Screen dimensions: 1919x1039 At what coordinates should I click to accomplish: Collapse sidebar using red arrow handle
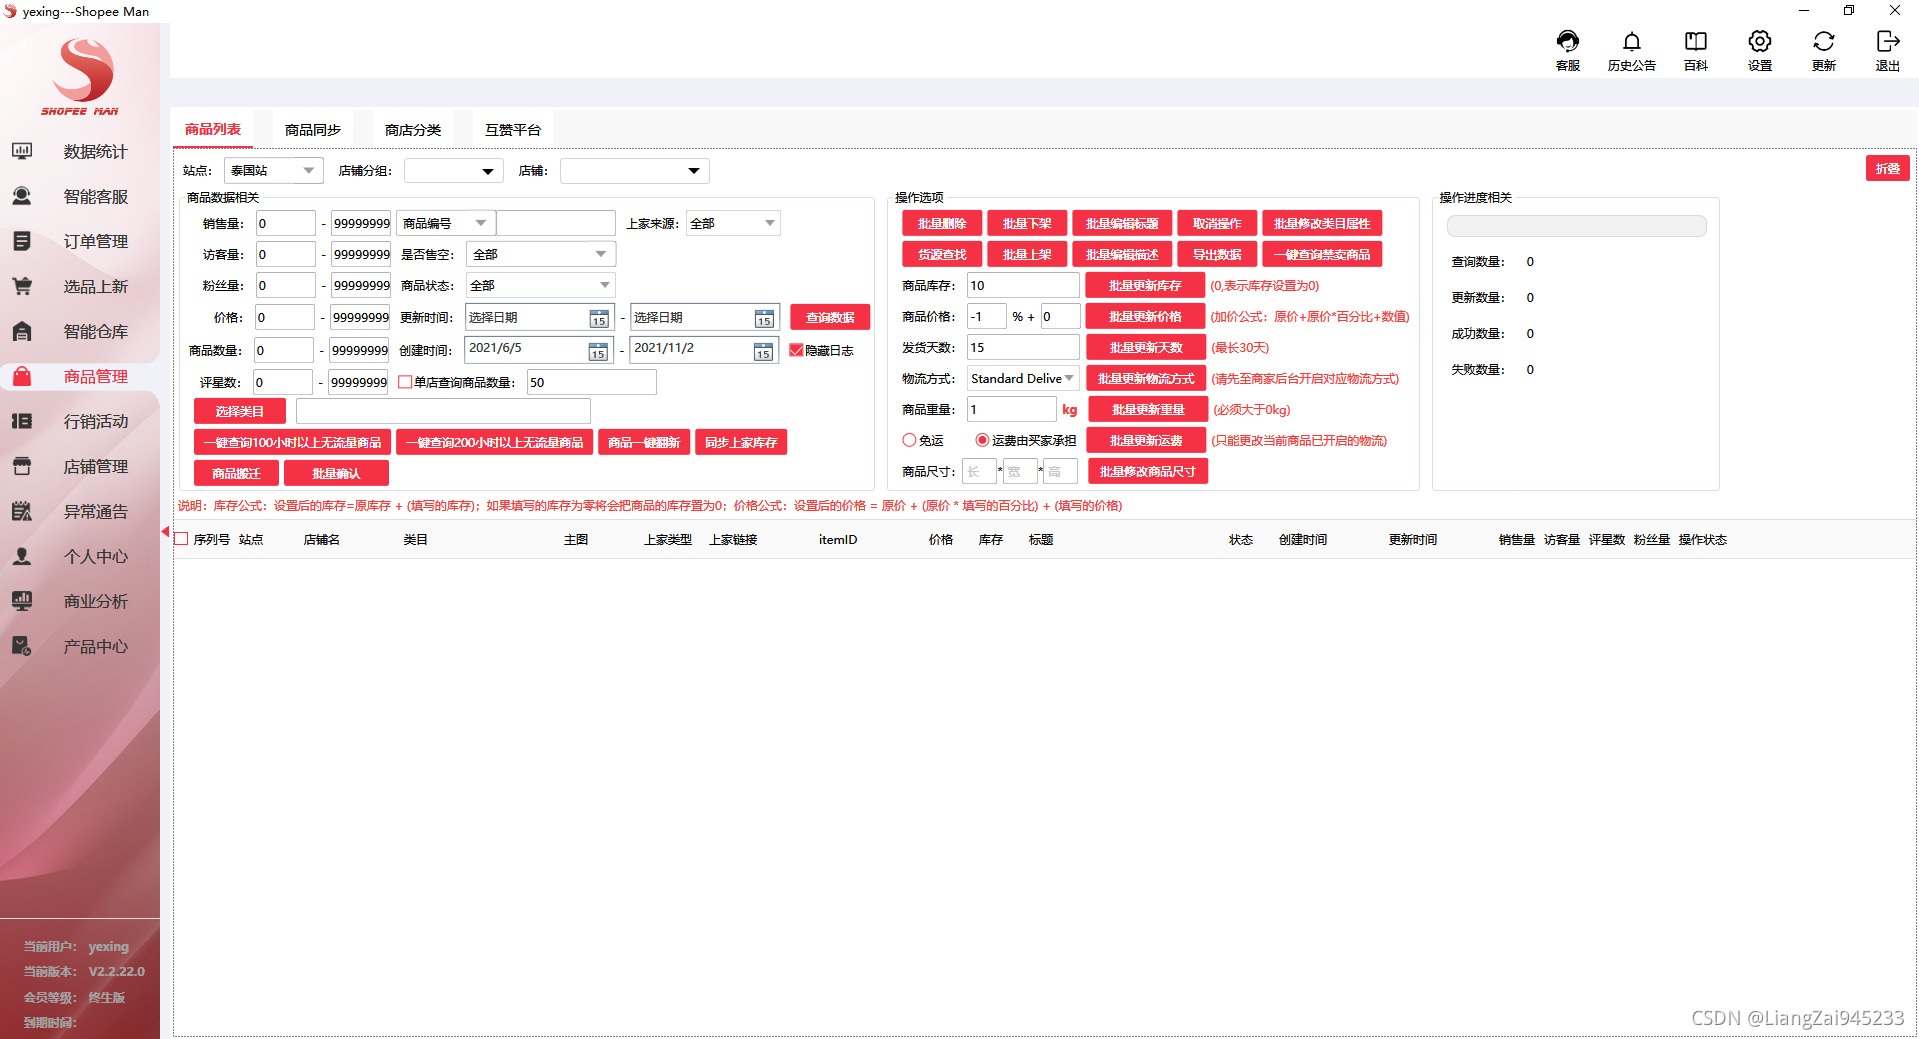[x=165, y=532]
